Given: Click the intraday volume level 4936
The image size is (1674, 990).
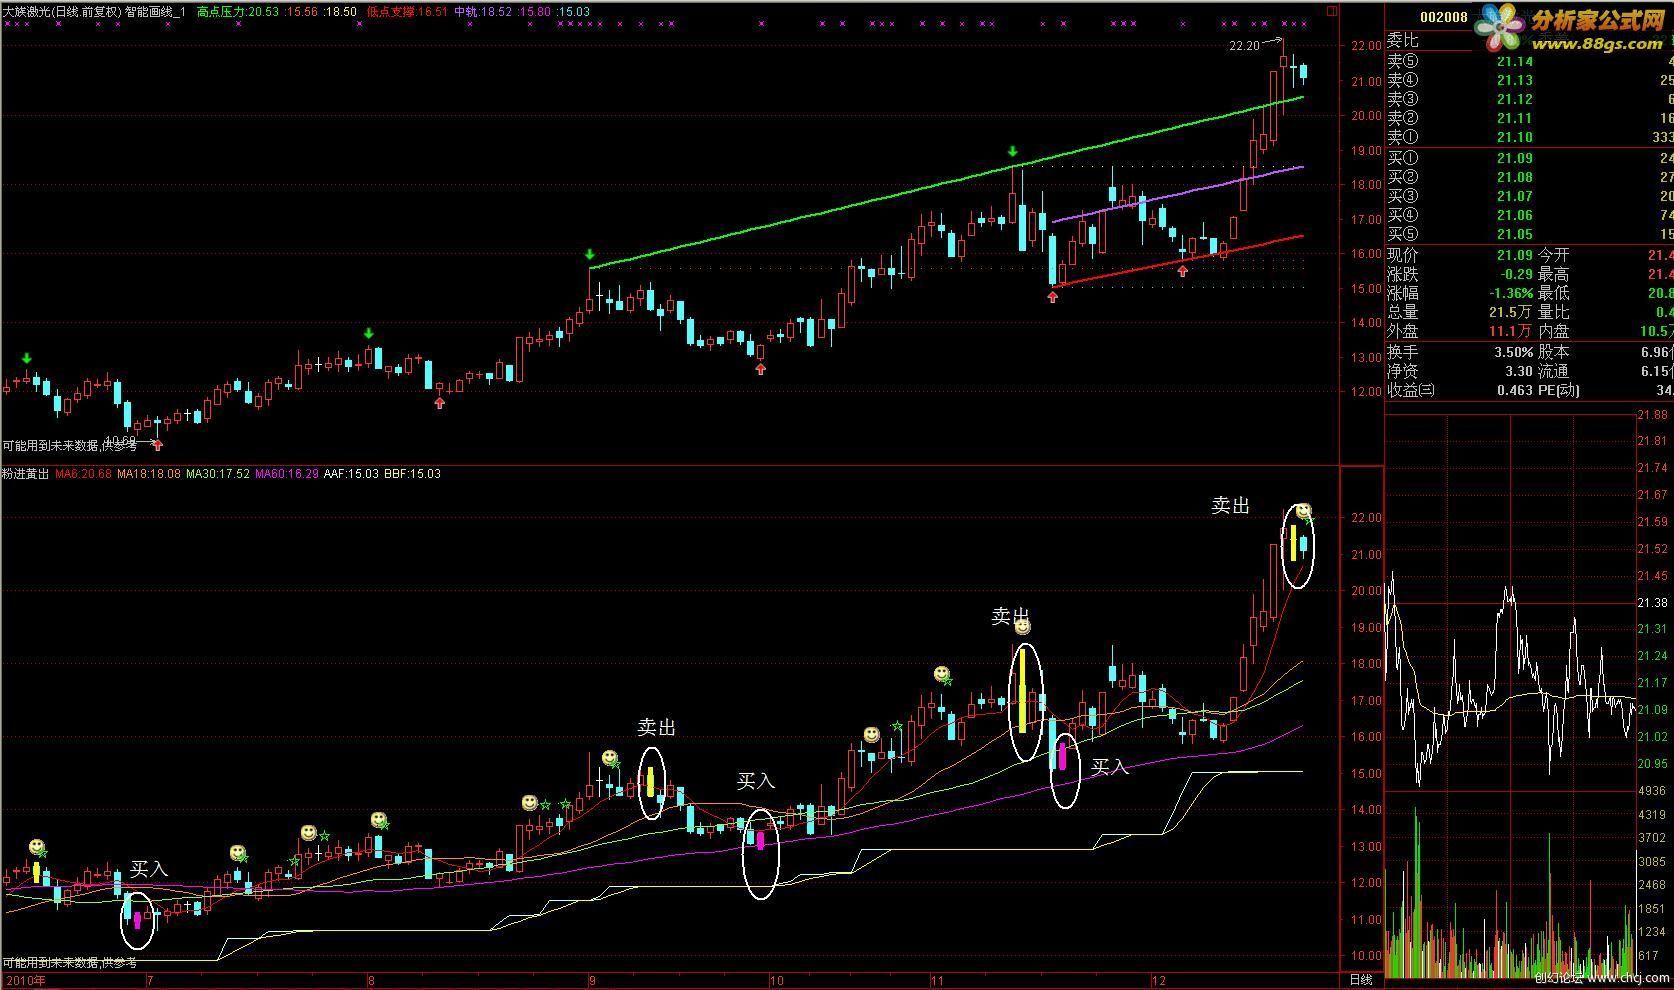Looking at the screenshot, I should tap(1650, 791).
